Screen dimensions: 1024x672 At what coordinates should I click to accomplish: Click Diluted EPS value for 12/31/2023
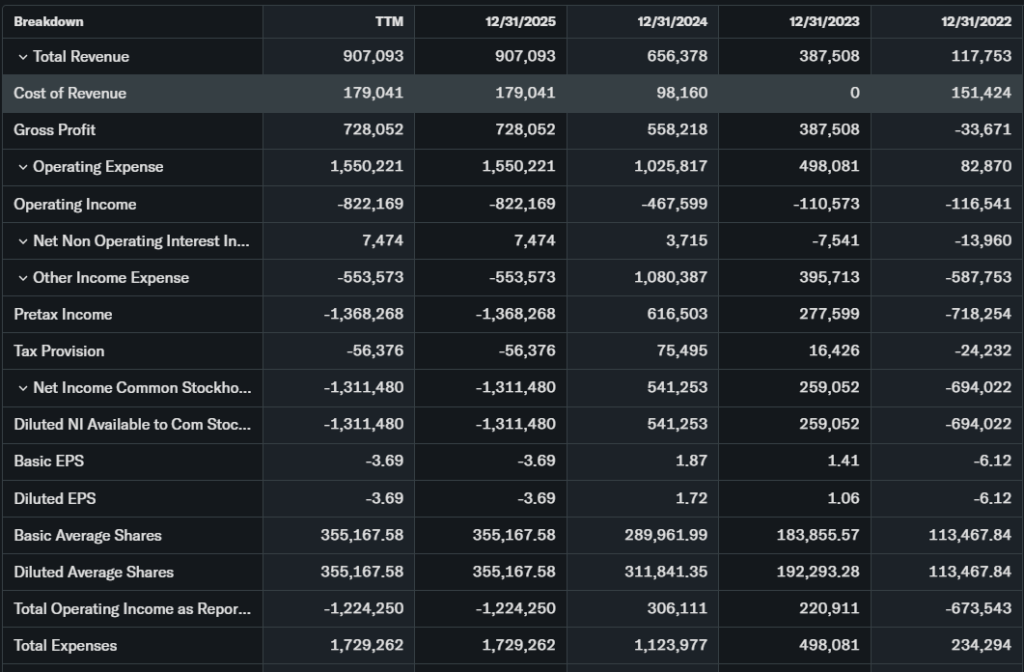(x=839, y=498)
